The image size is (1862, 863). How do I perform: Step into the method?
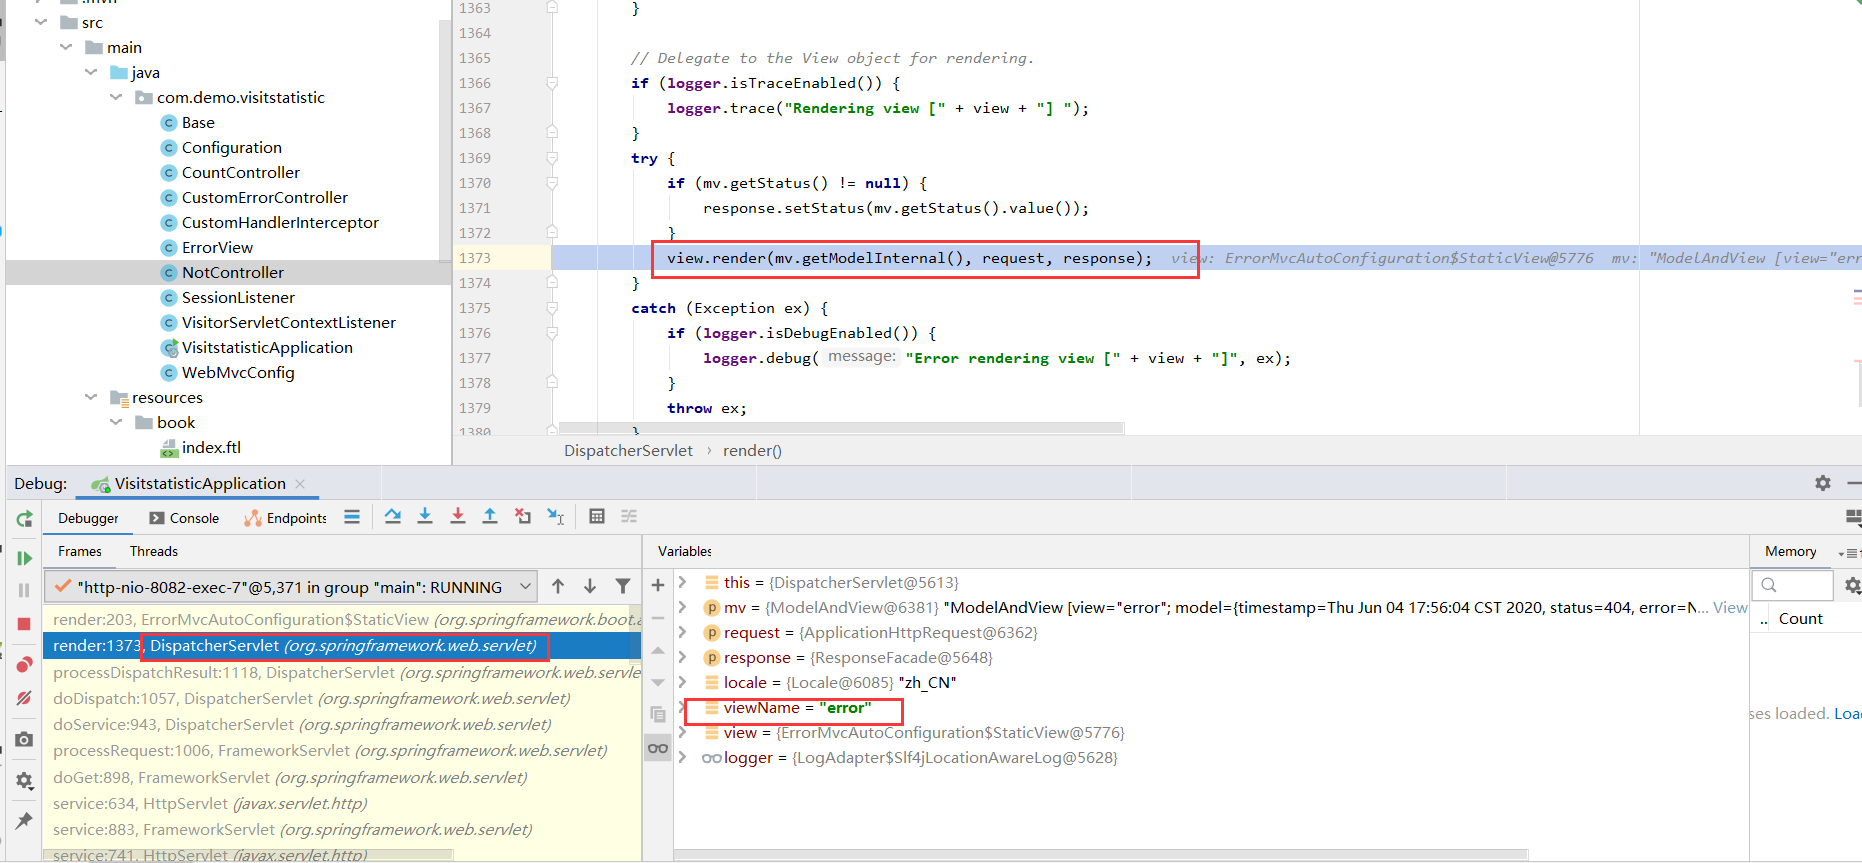(x=425, y=516)
